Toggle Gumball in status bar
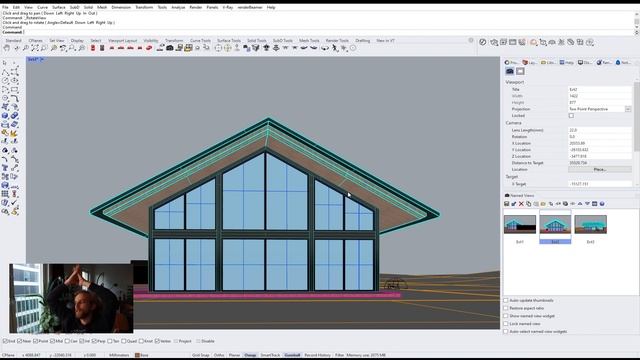The width and height of the screenshot is (640, 360). coord(292,355)
